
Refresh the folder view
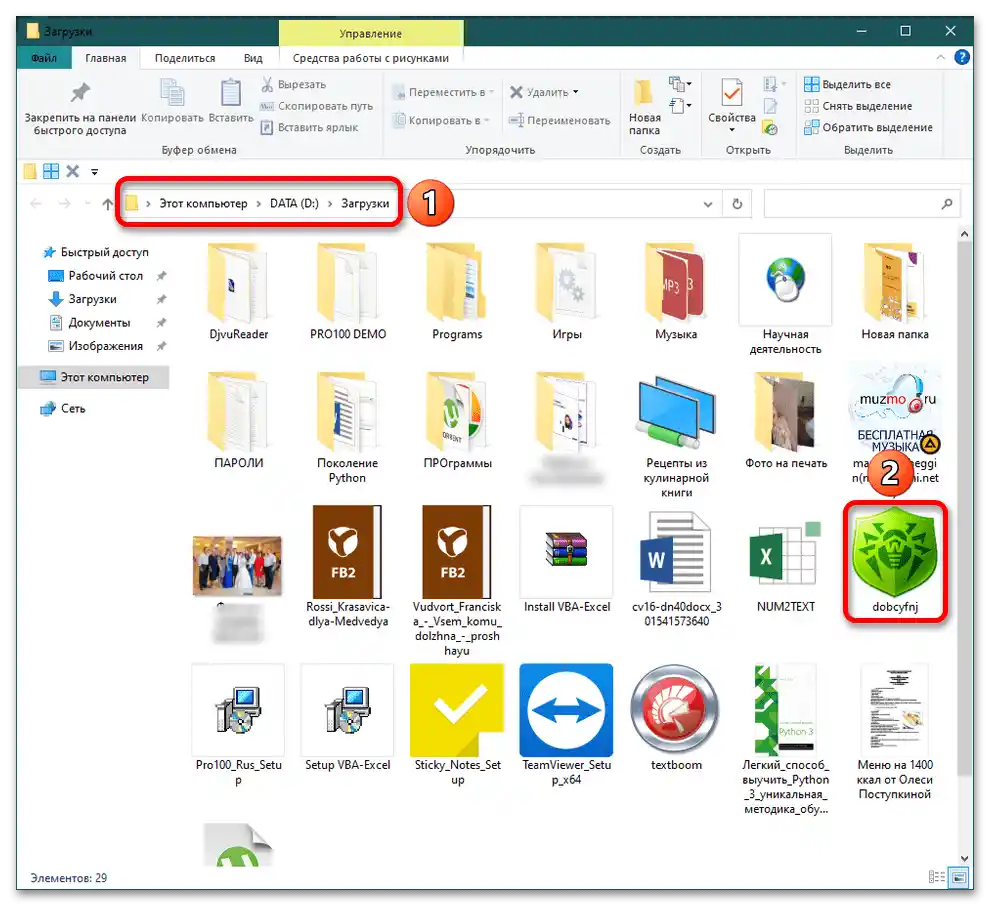click(737, 204)
